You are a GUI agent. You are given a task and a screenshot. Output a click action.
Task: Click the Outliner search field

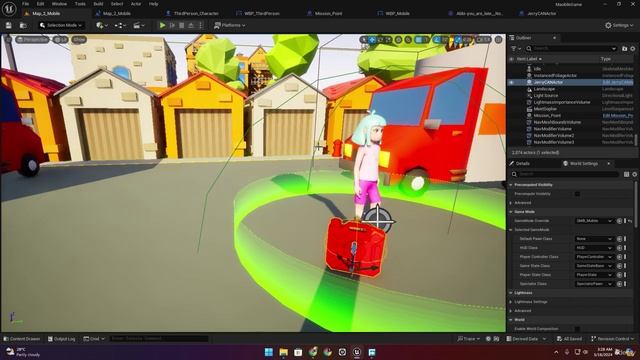(x=571, y=49)
